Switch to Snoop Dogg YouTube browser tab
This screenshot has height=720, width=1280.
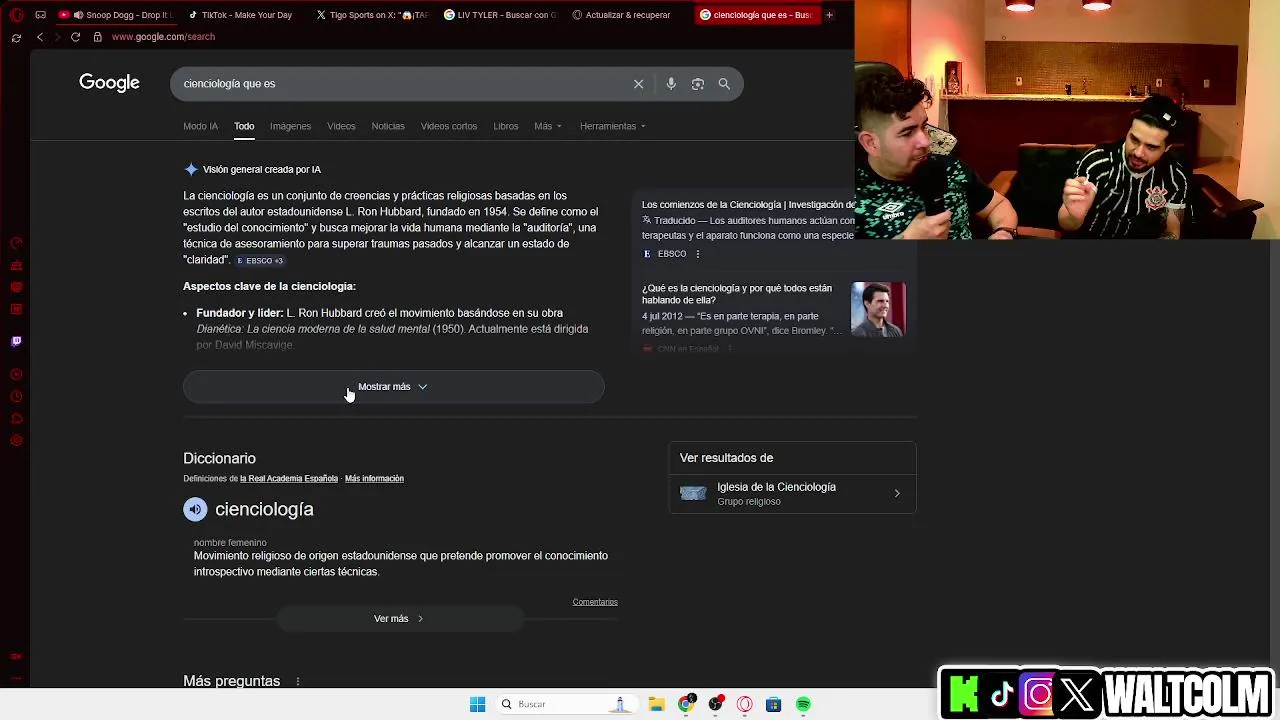pos(115,15)
